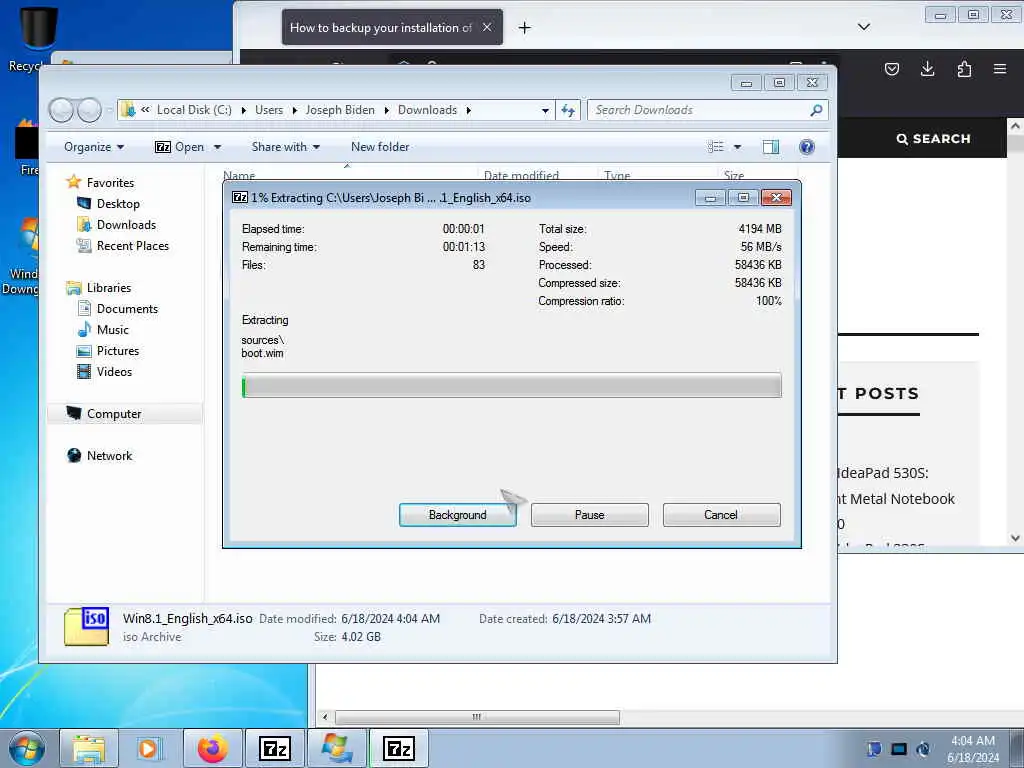Click SEARCH on the web page

coord(933,138)
